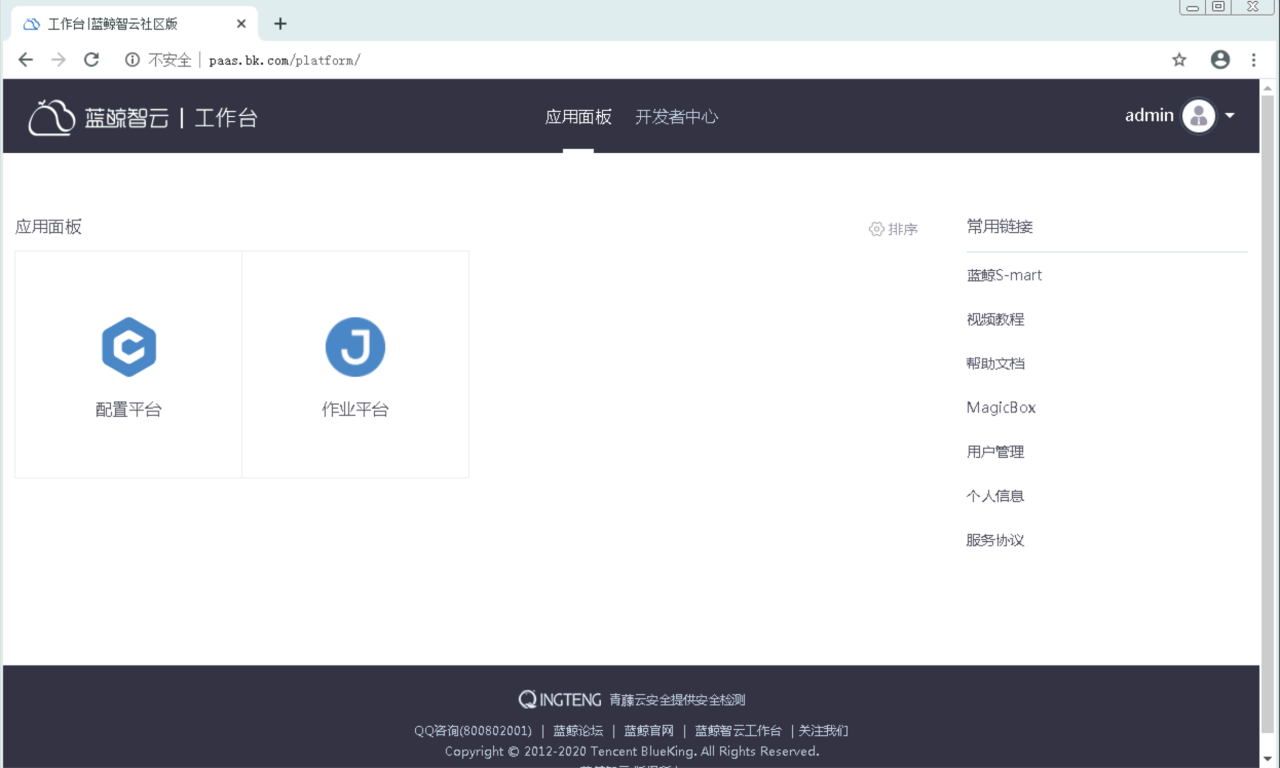The height and width of the screenshot is (768, 1280).
Task: Switch to 开发者中心 tab
Action: click(x=676, y=117)
